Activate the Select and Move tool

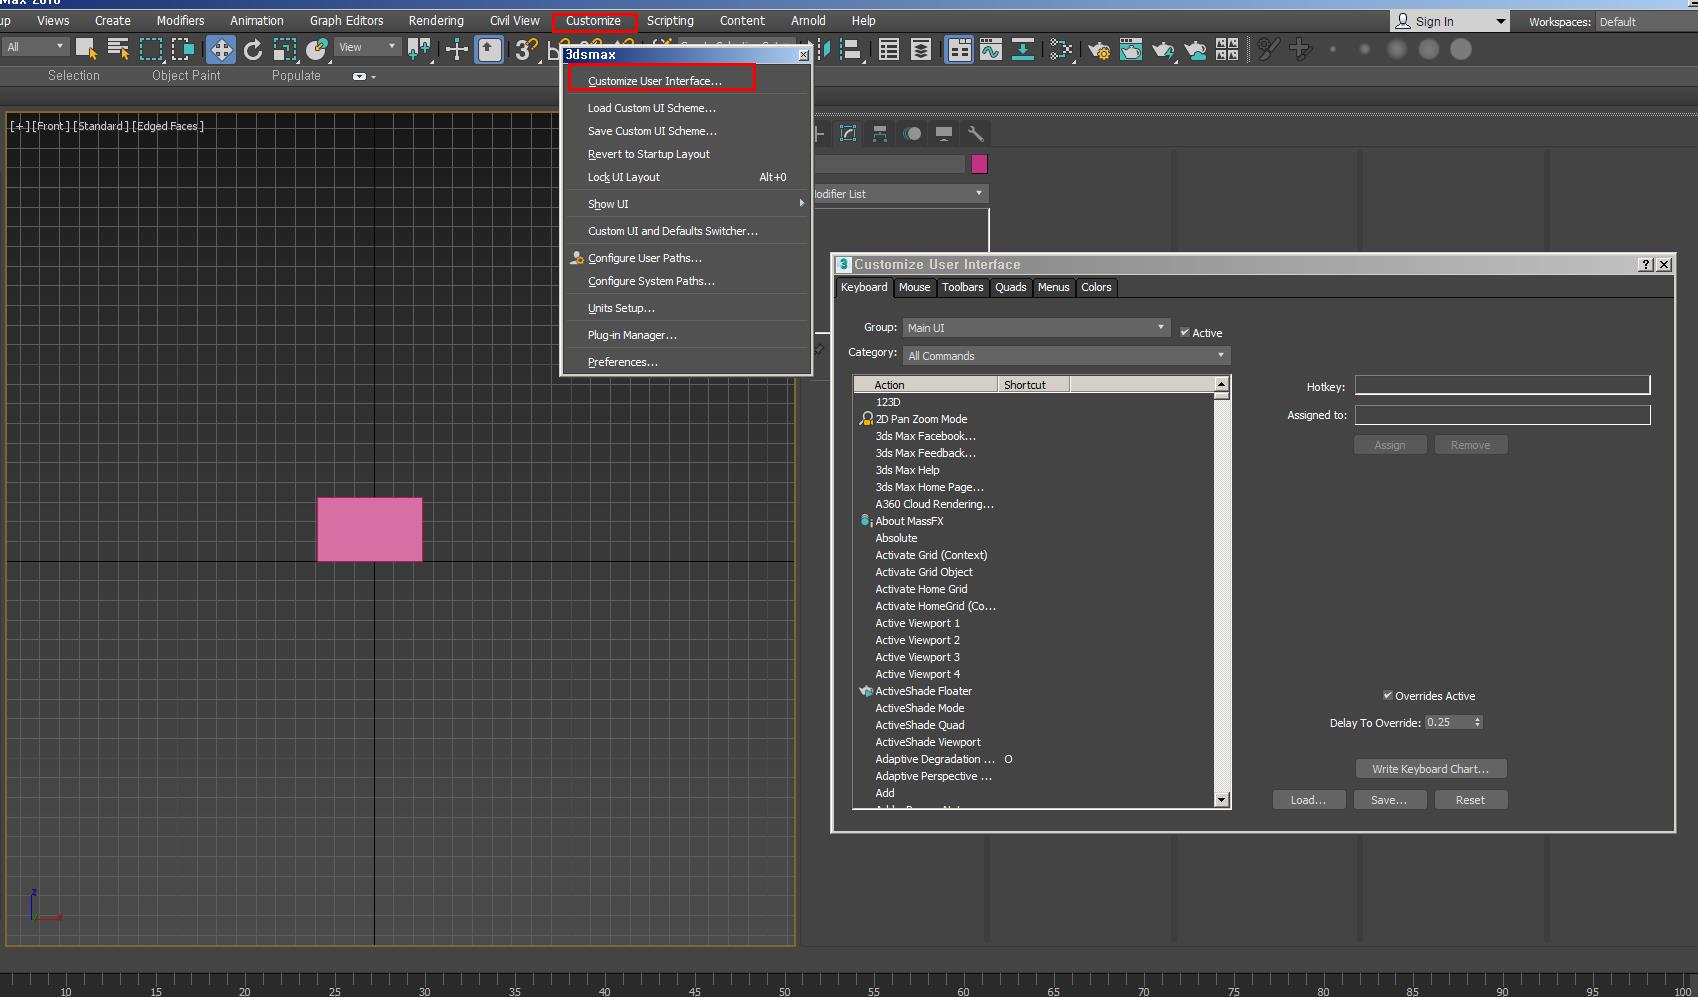click(x=221, y=49)
